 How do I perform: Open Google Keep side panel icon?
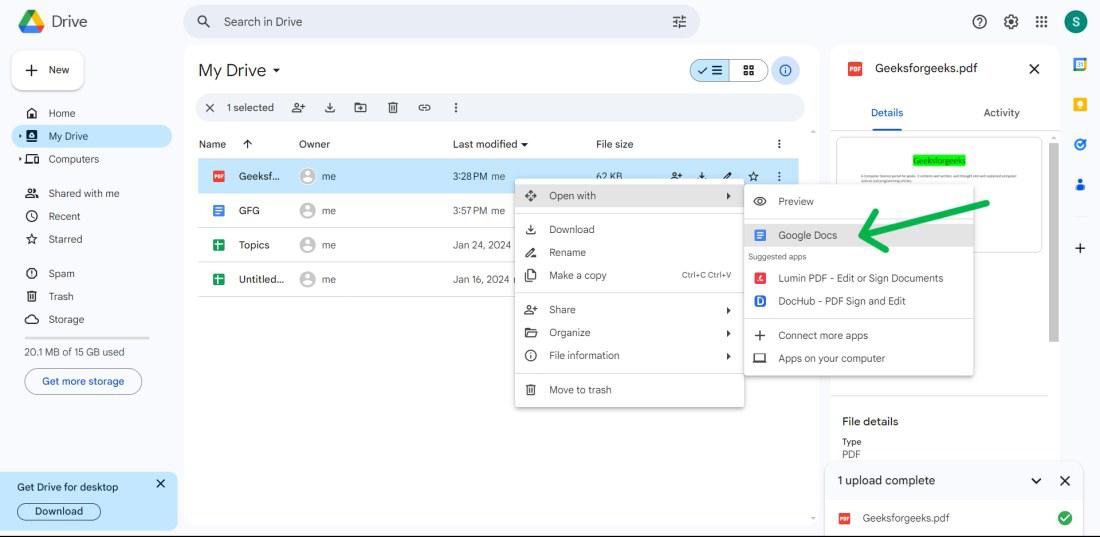pyautogui.click(x=1080, y=105)
